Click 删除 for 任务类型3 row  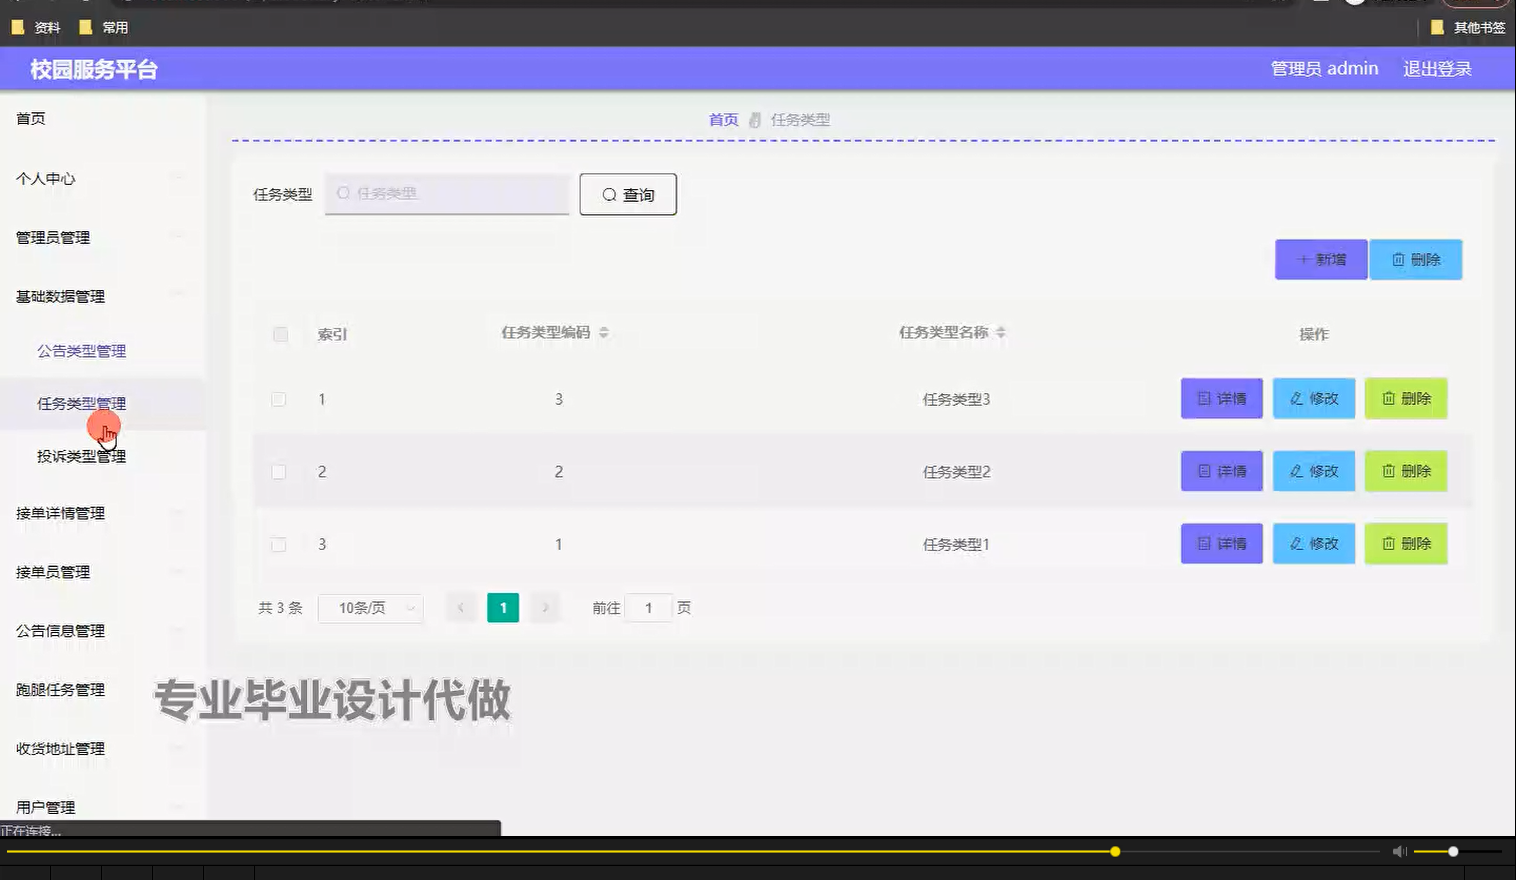click(x=1406, y=398)
